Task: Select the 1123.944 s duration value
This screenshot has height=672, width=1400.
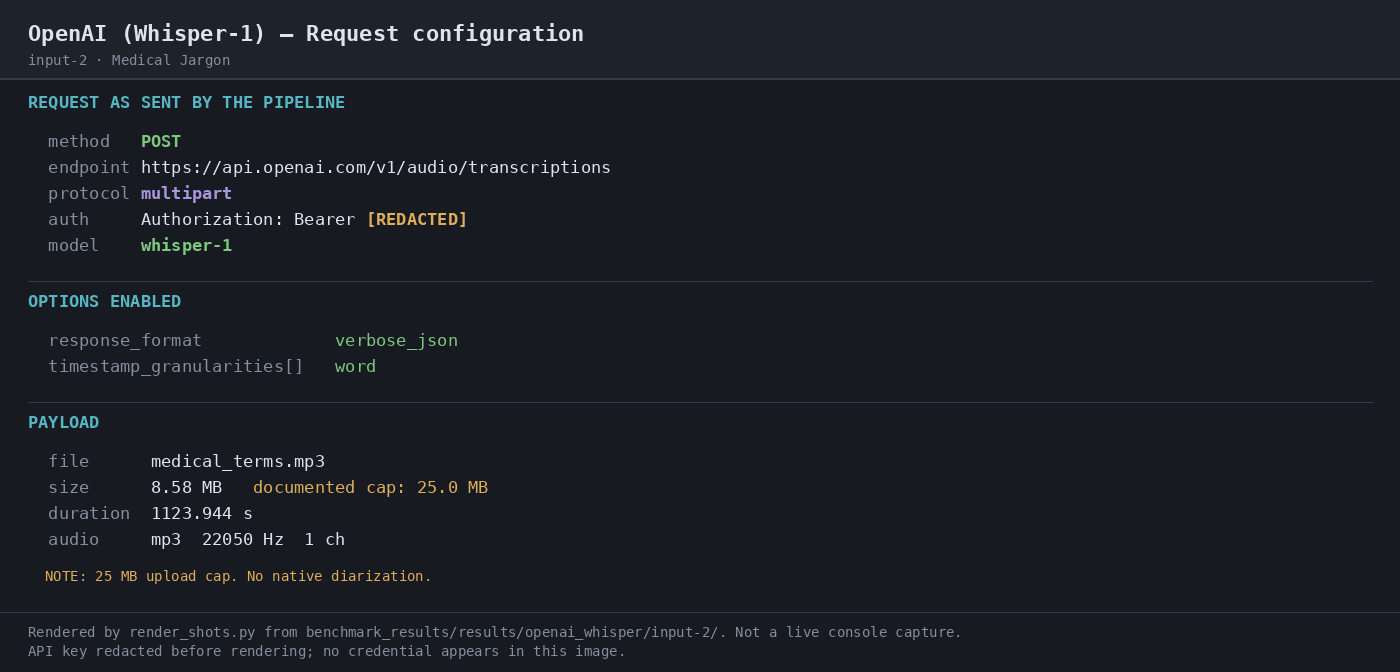Action: pyautogui.click(x=202, y=513)
